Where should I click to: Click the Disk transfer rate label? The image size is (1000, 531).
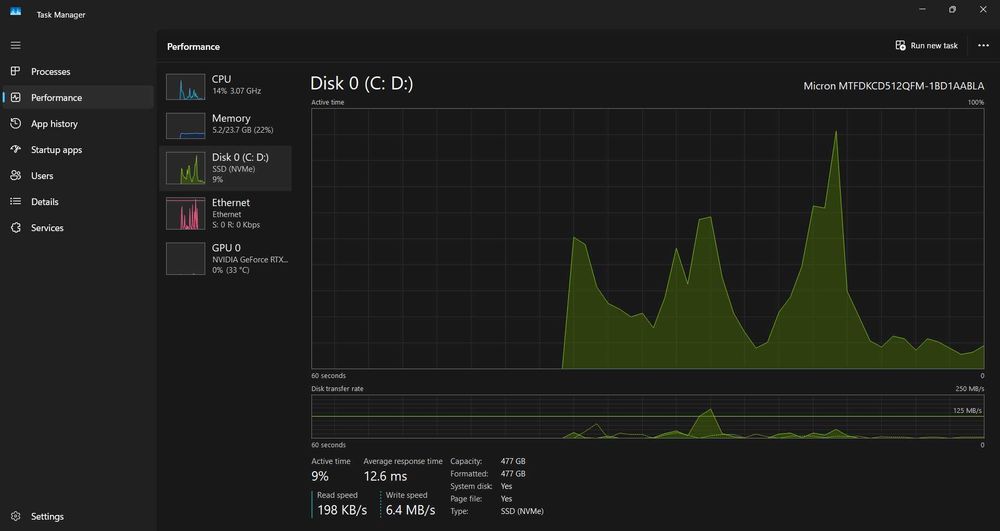337,388
